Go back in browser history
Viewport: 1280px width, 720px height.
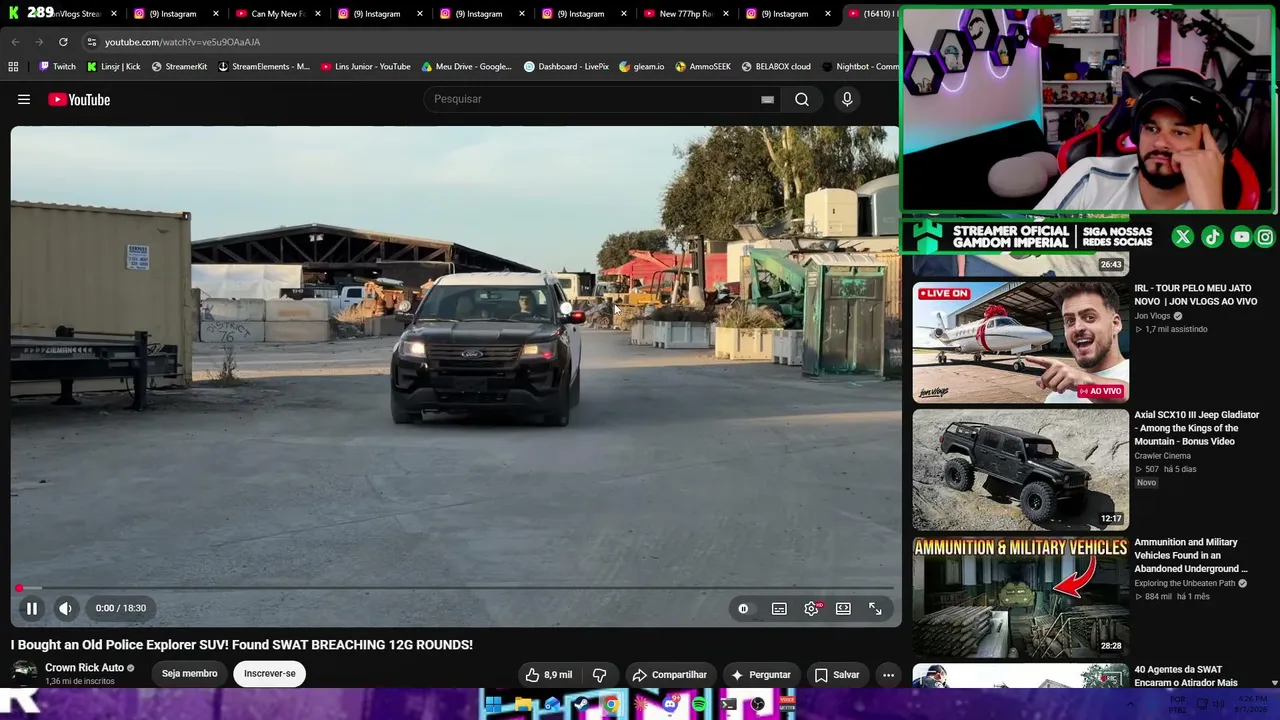(x=15, y=42)
